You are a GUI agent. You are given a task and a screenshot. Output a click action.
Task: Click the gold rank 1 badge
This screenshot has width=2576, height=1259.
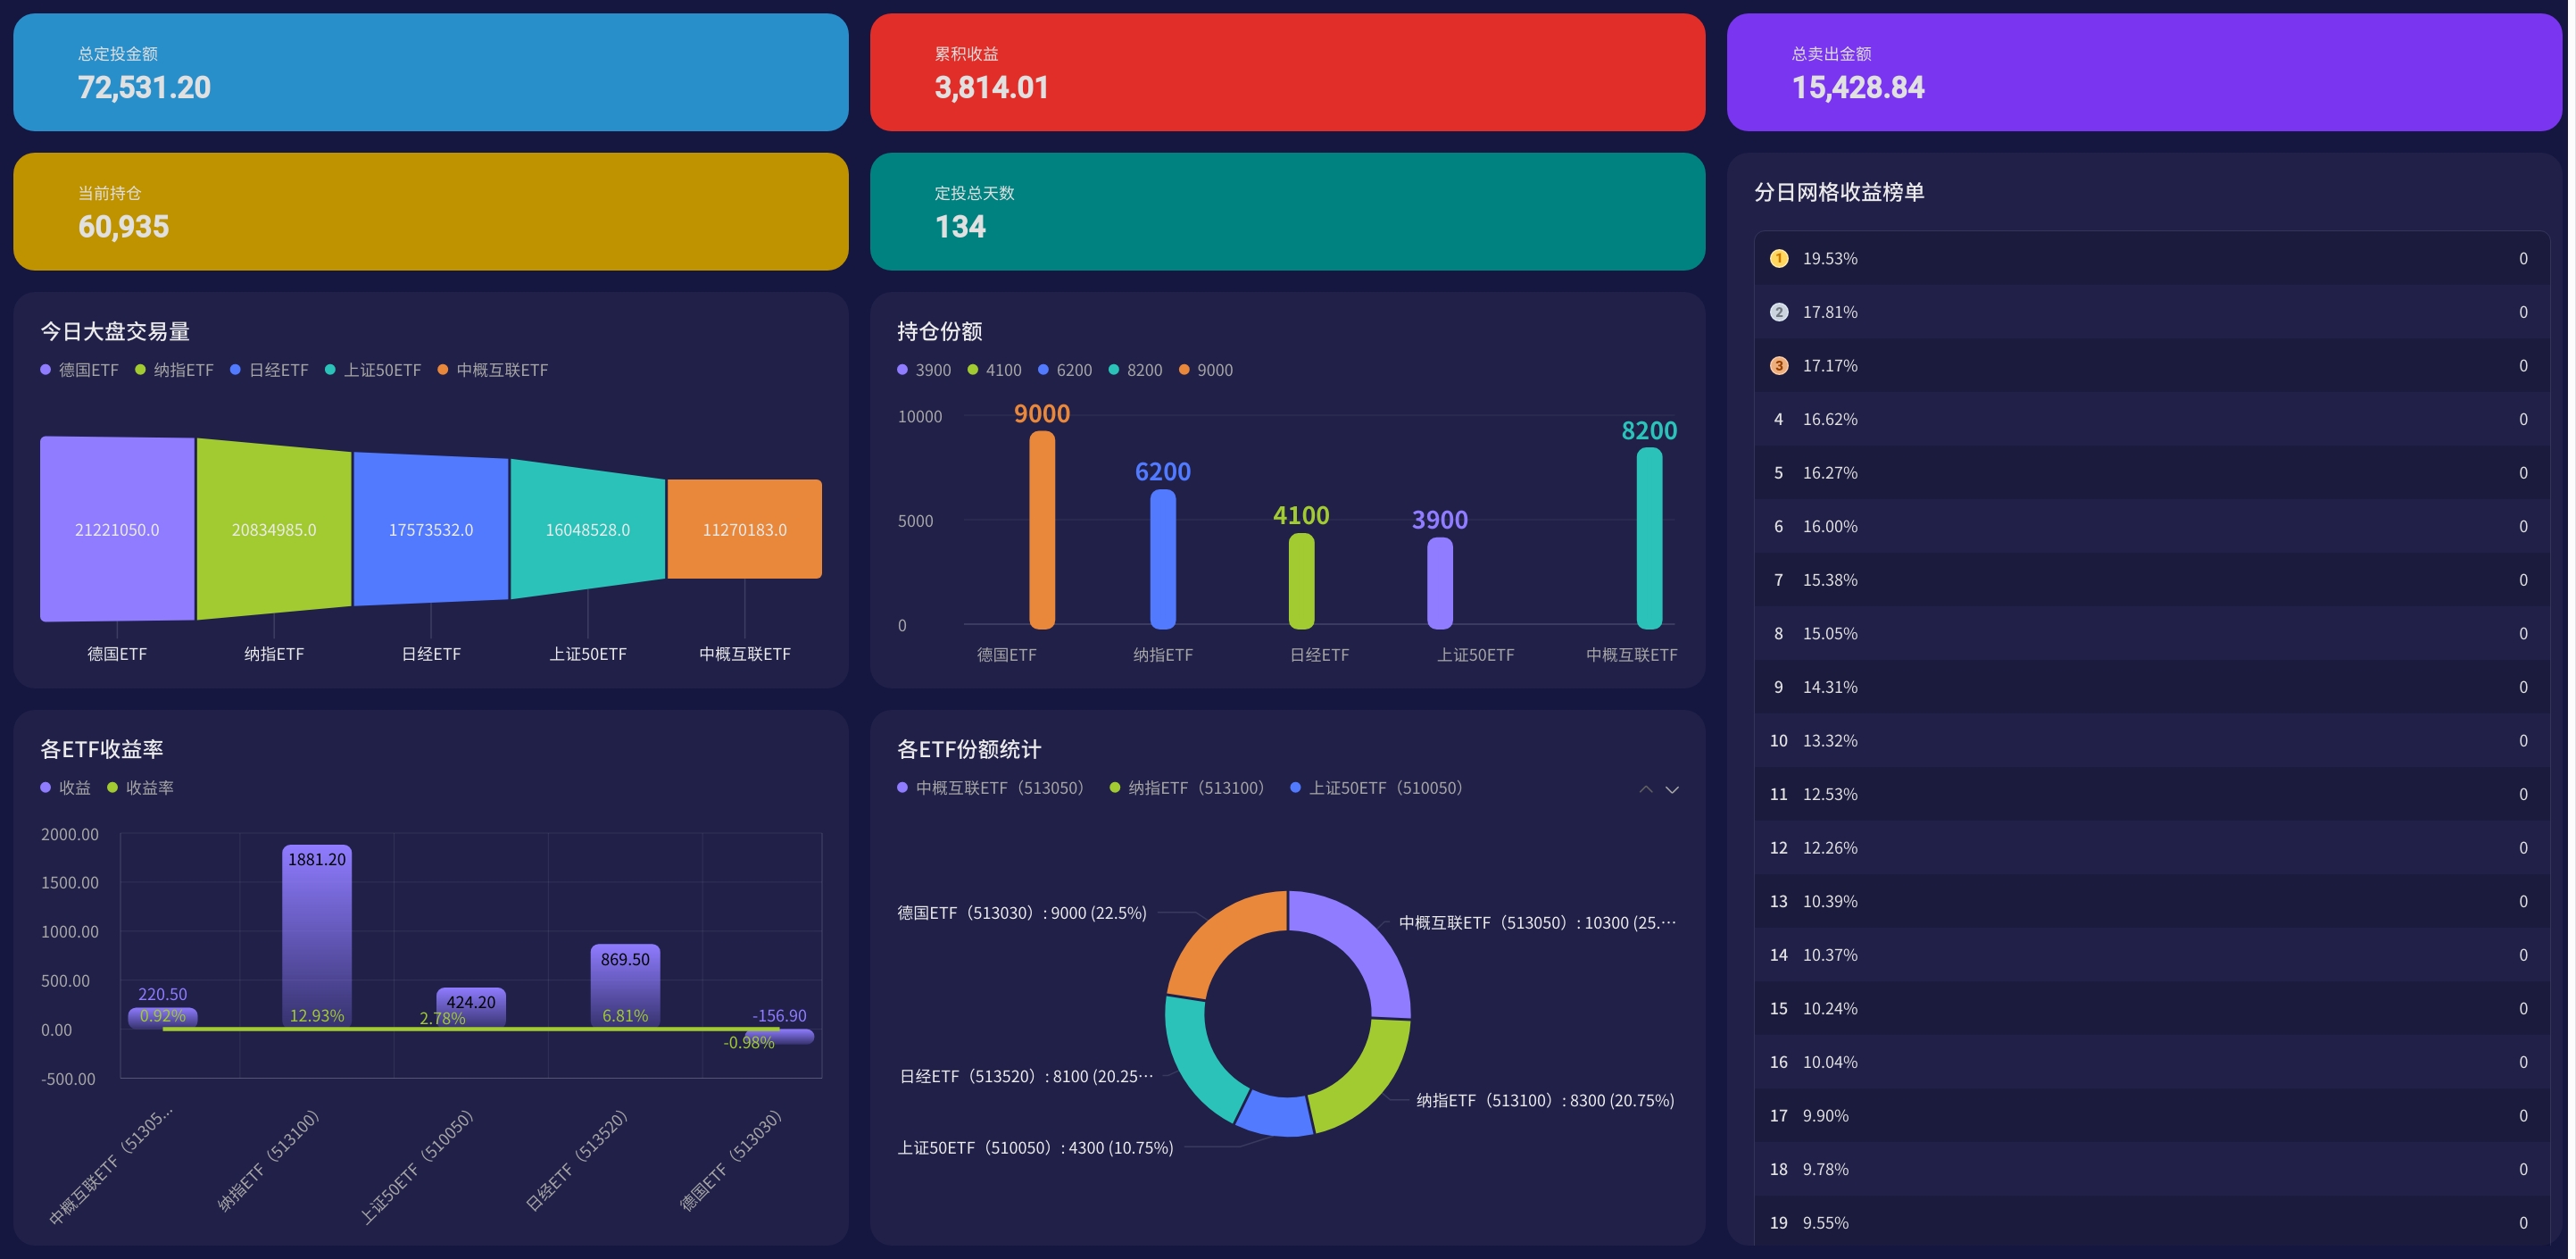(x=1778, y=259)
